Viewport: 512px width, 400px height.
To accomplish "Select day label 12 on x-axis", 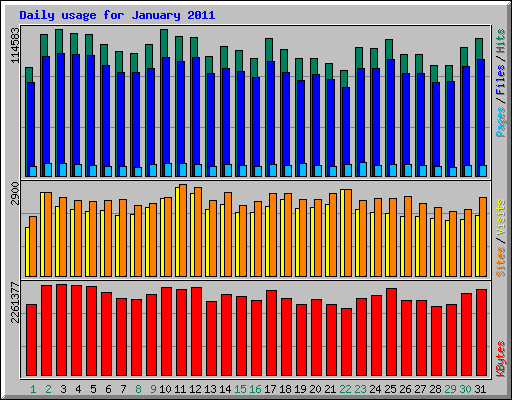I will click(195, 389).
